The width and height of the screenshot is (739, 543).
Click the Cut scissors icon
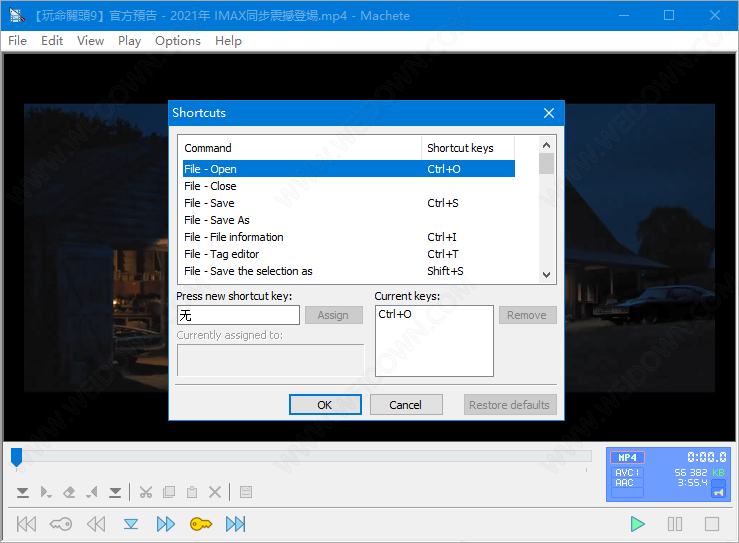point(146,493)
